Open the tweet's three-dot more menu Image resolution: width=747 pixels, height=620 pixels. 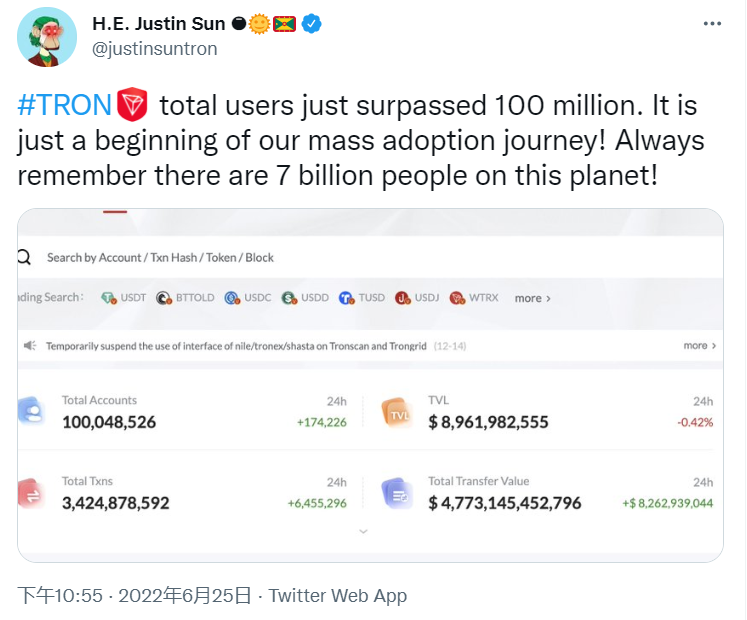(x=712, y=23)
